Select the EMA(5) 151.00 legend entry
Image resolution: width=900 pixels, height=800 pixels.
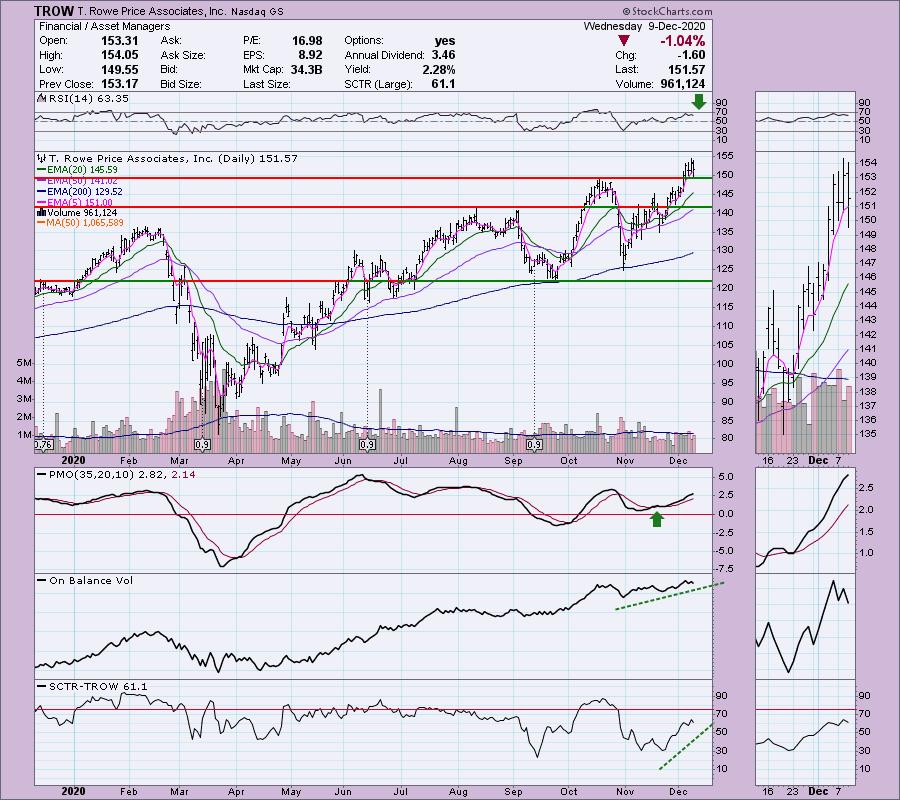[x=80, y=202]
